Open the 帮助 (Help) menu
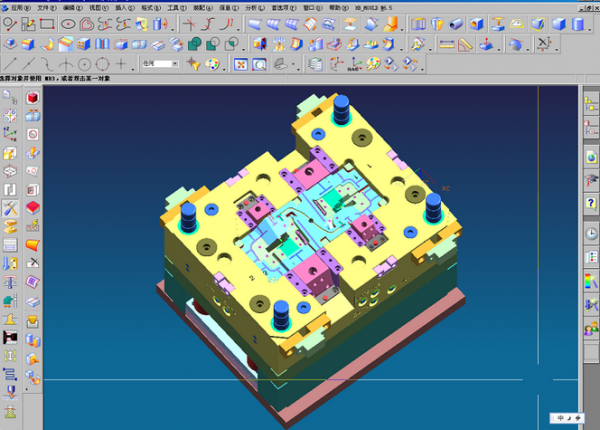The height and width of the screenshot is (430, 600). (x=339, y=8)
